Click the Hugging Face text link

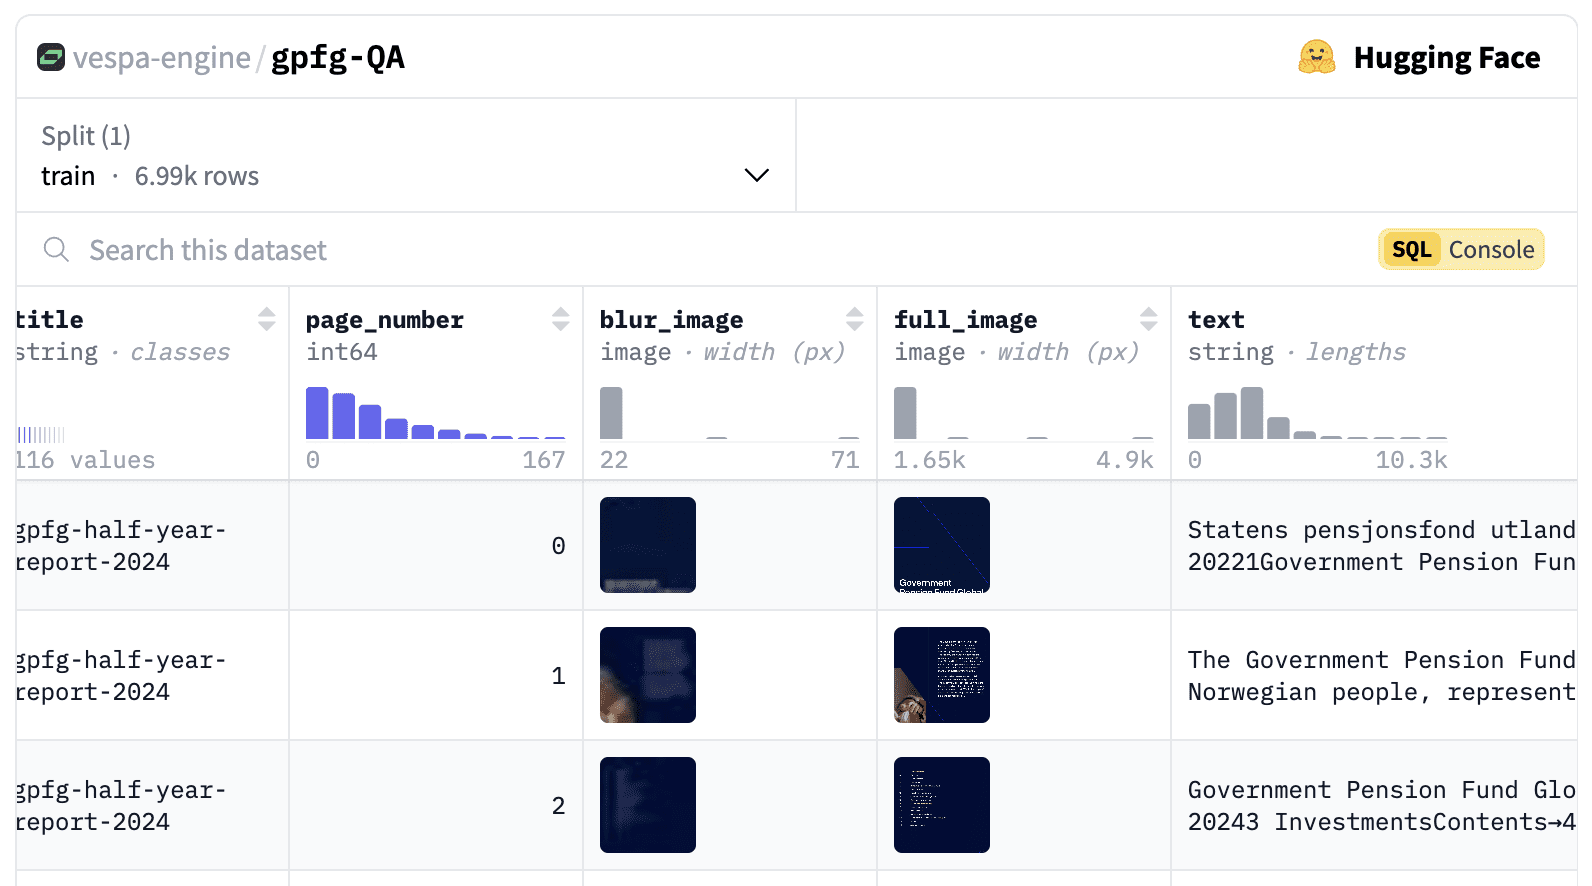[x=1447, y=58]
